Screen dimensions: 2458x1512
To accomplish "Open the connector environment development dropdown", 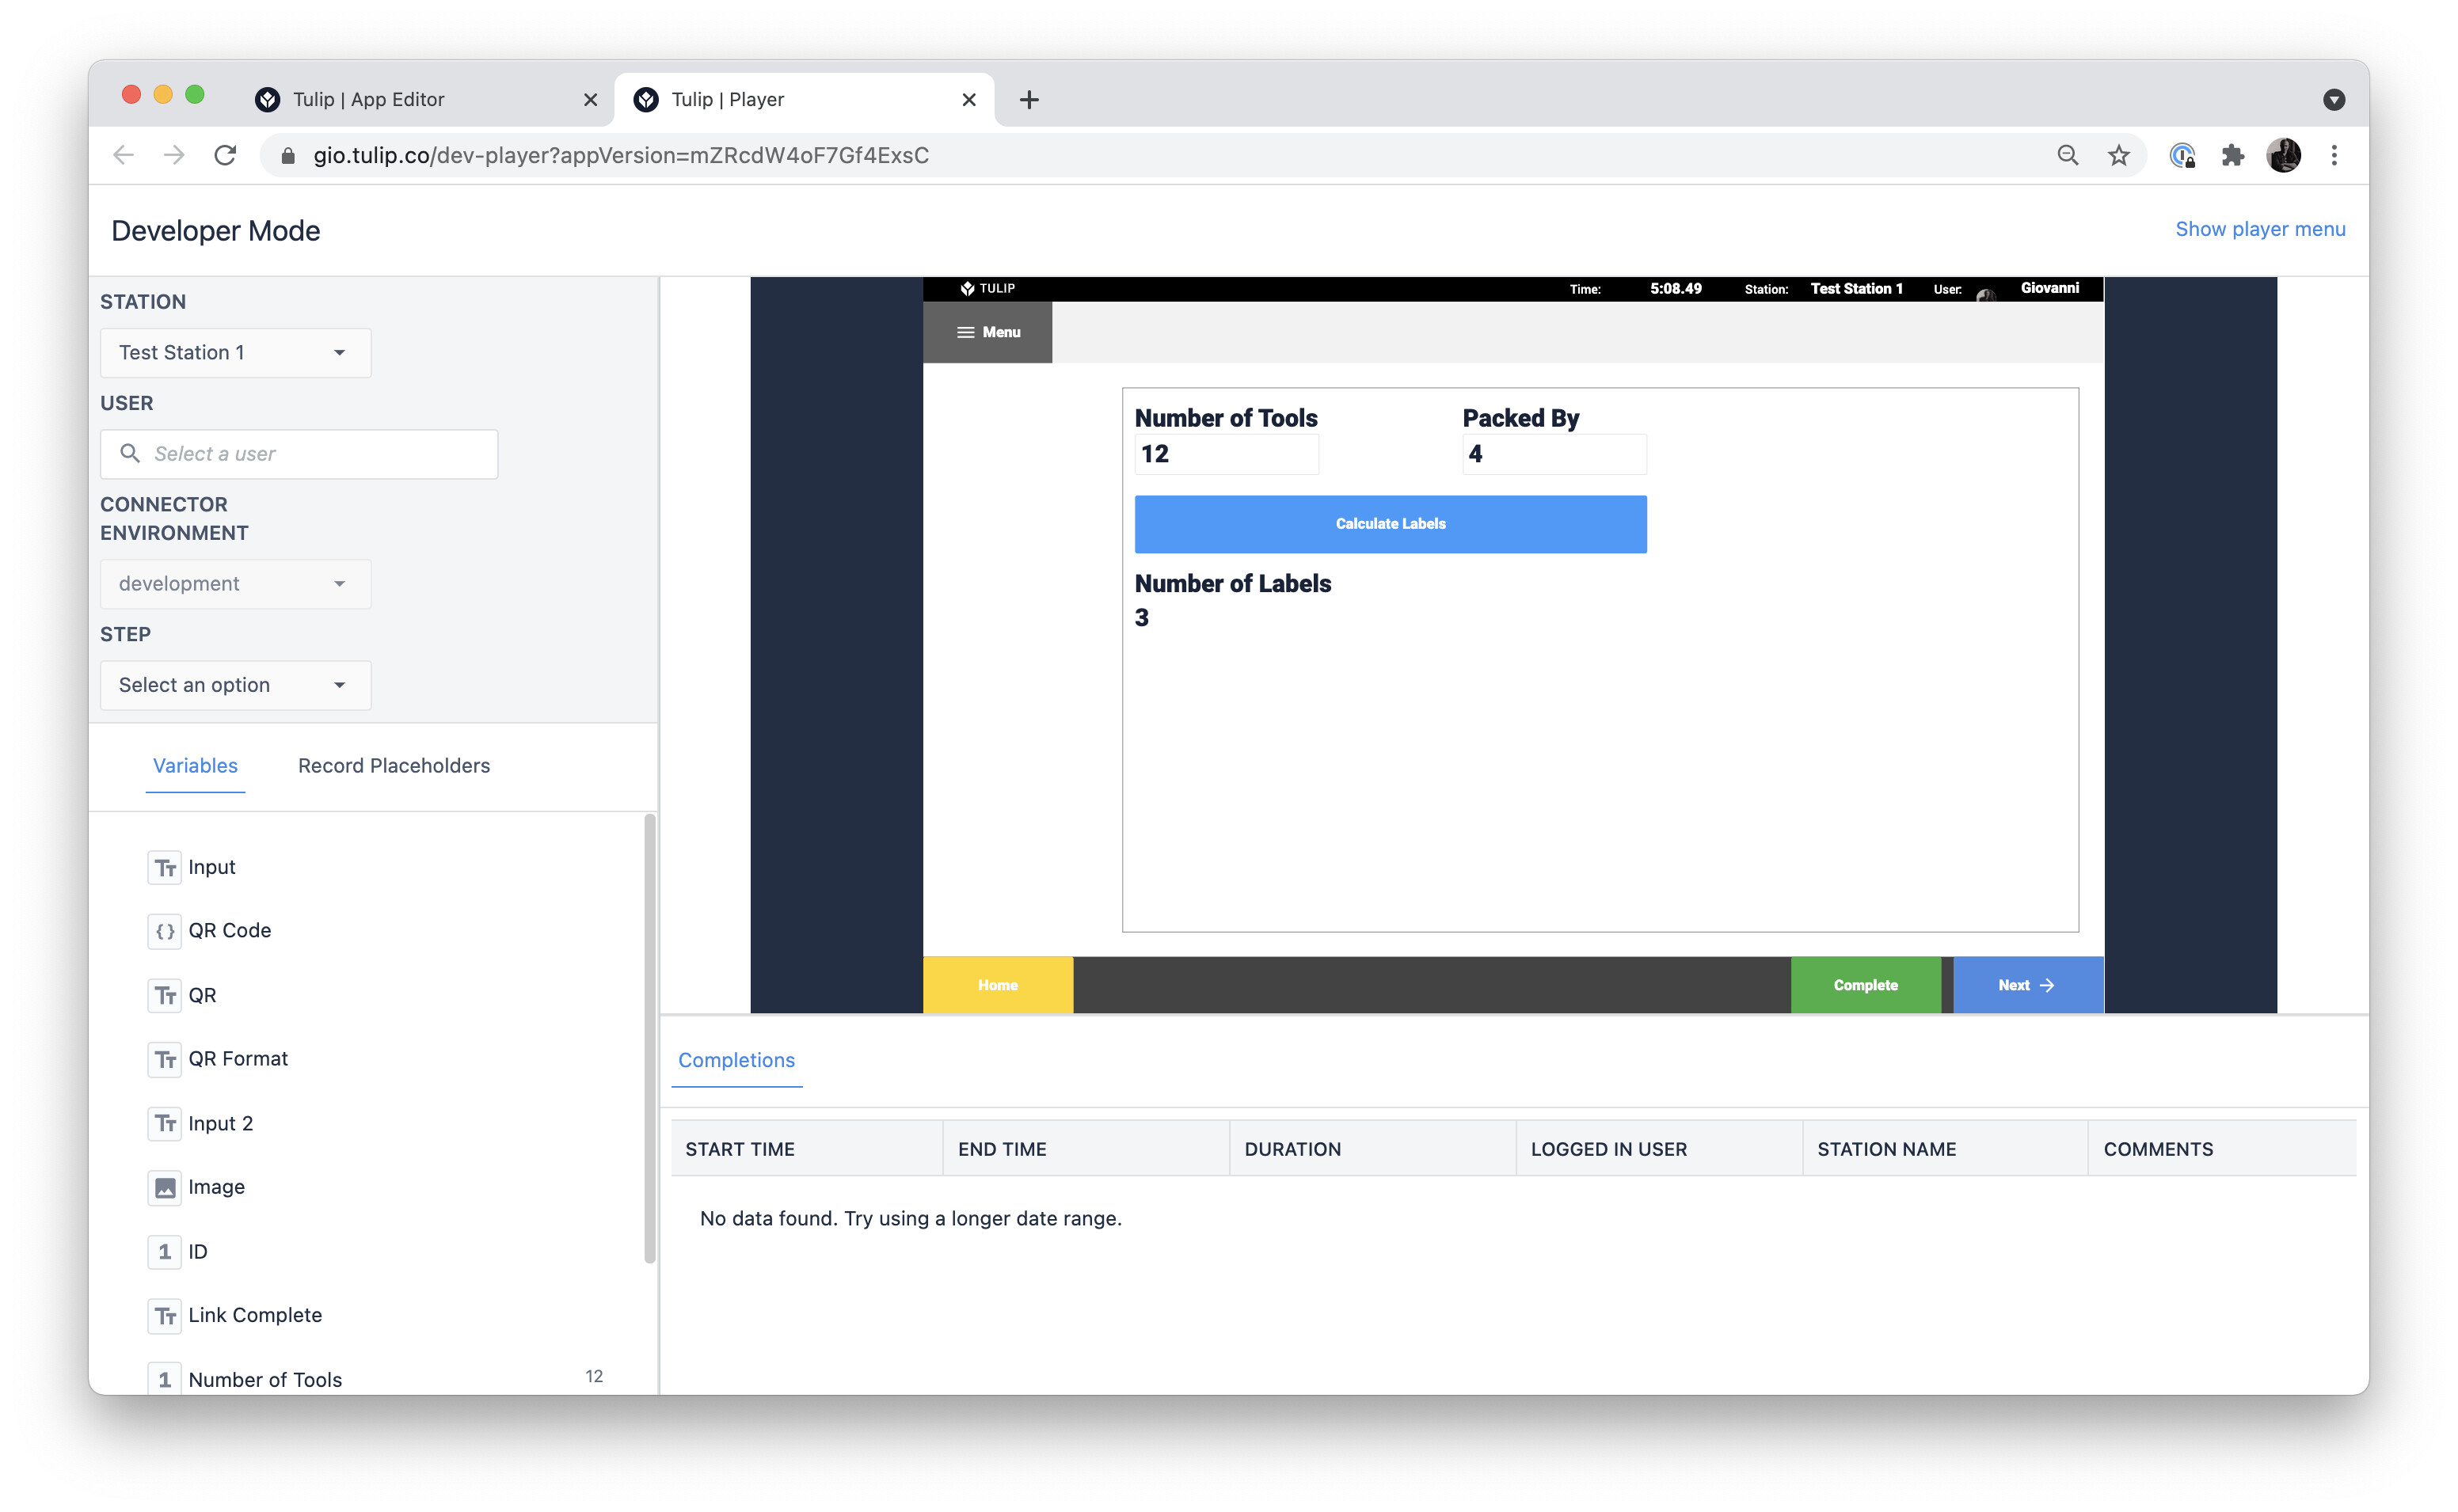I will (x=235, y=583).
